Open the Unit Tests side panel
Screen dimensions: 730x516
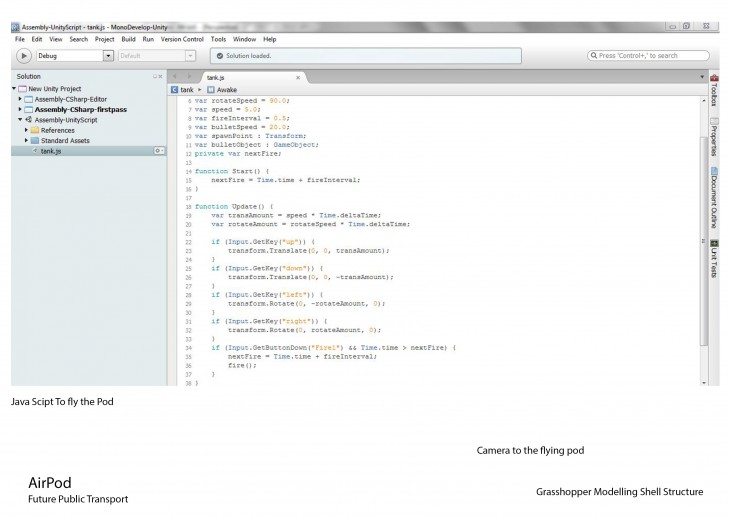pos(714,257)
